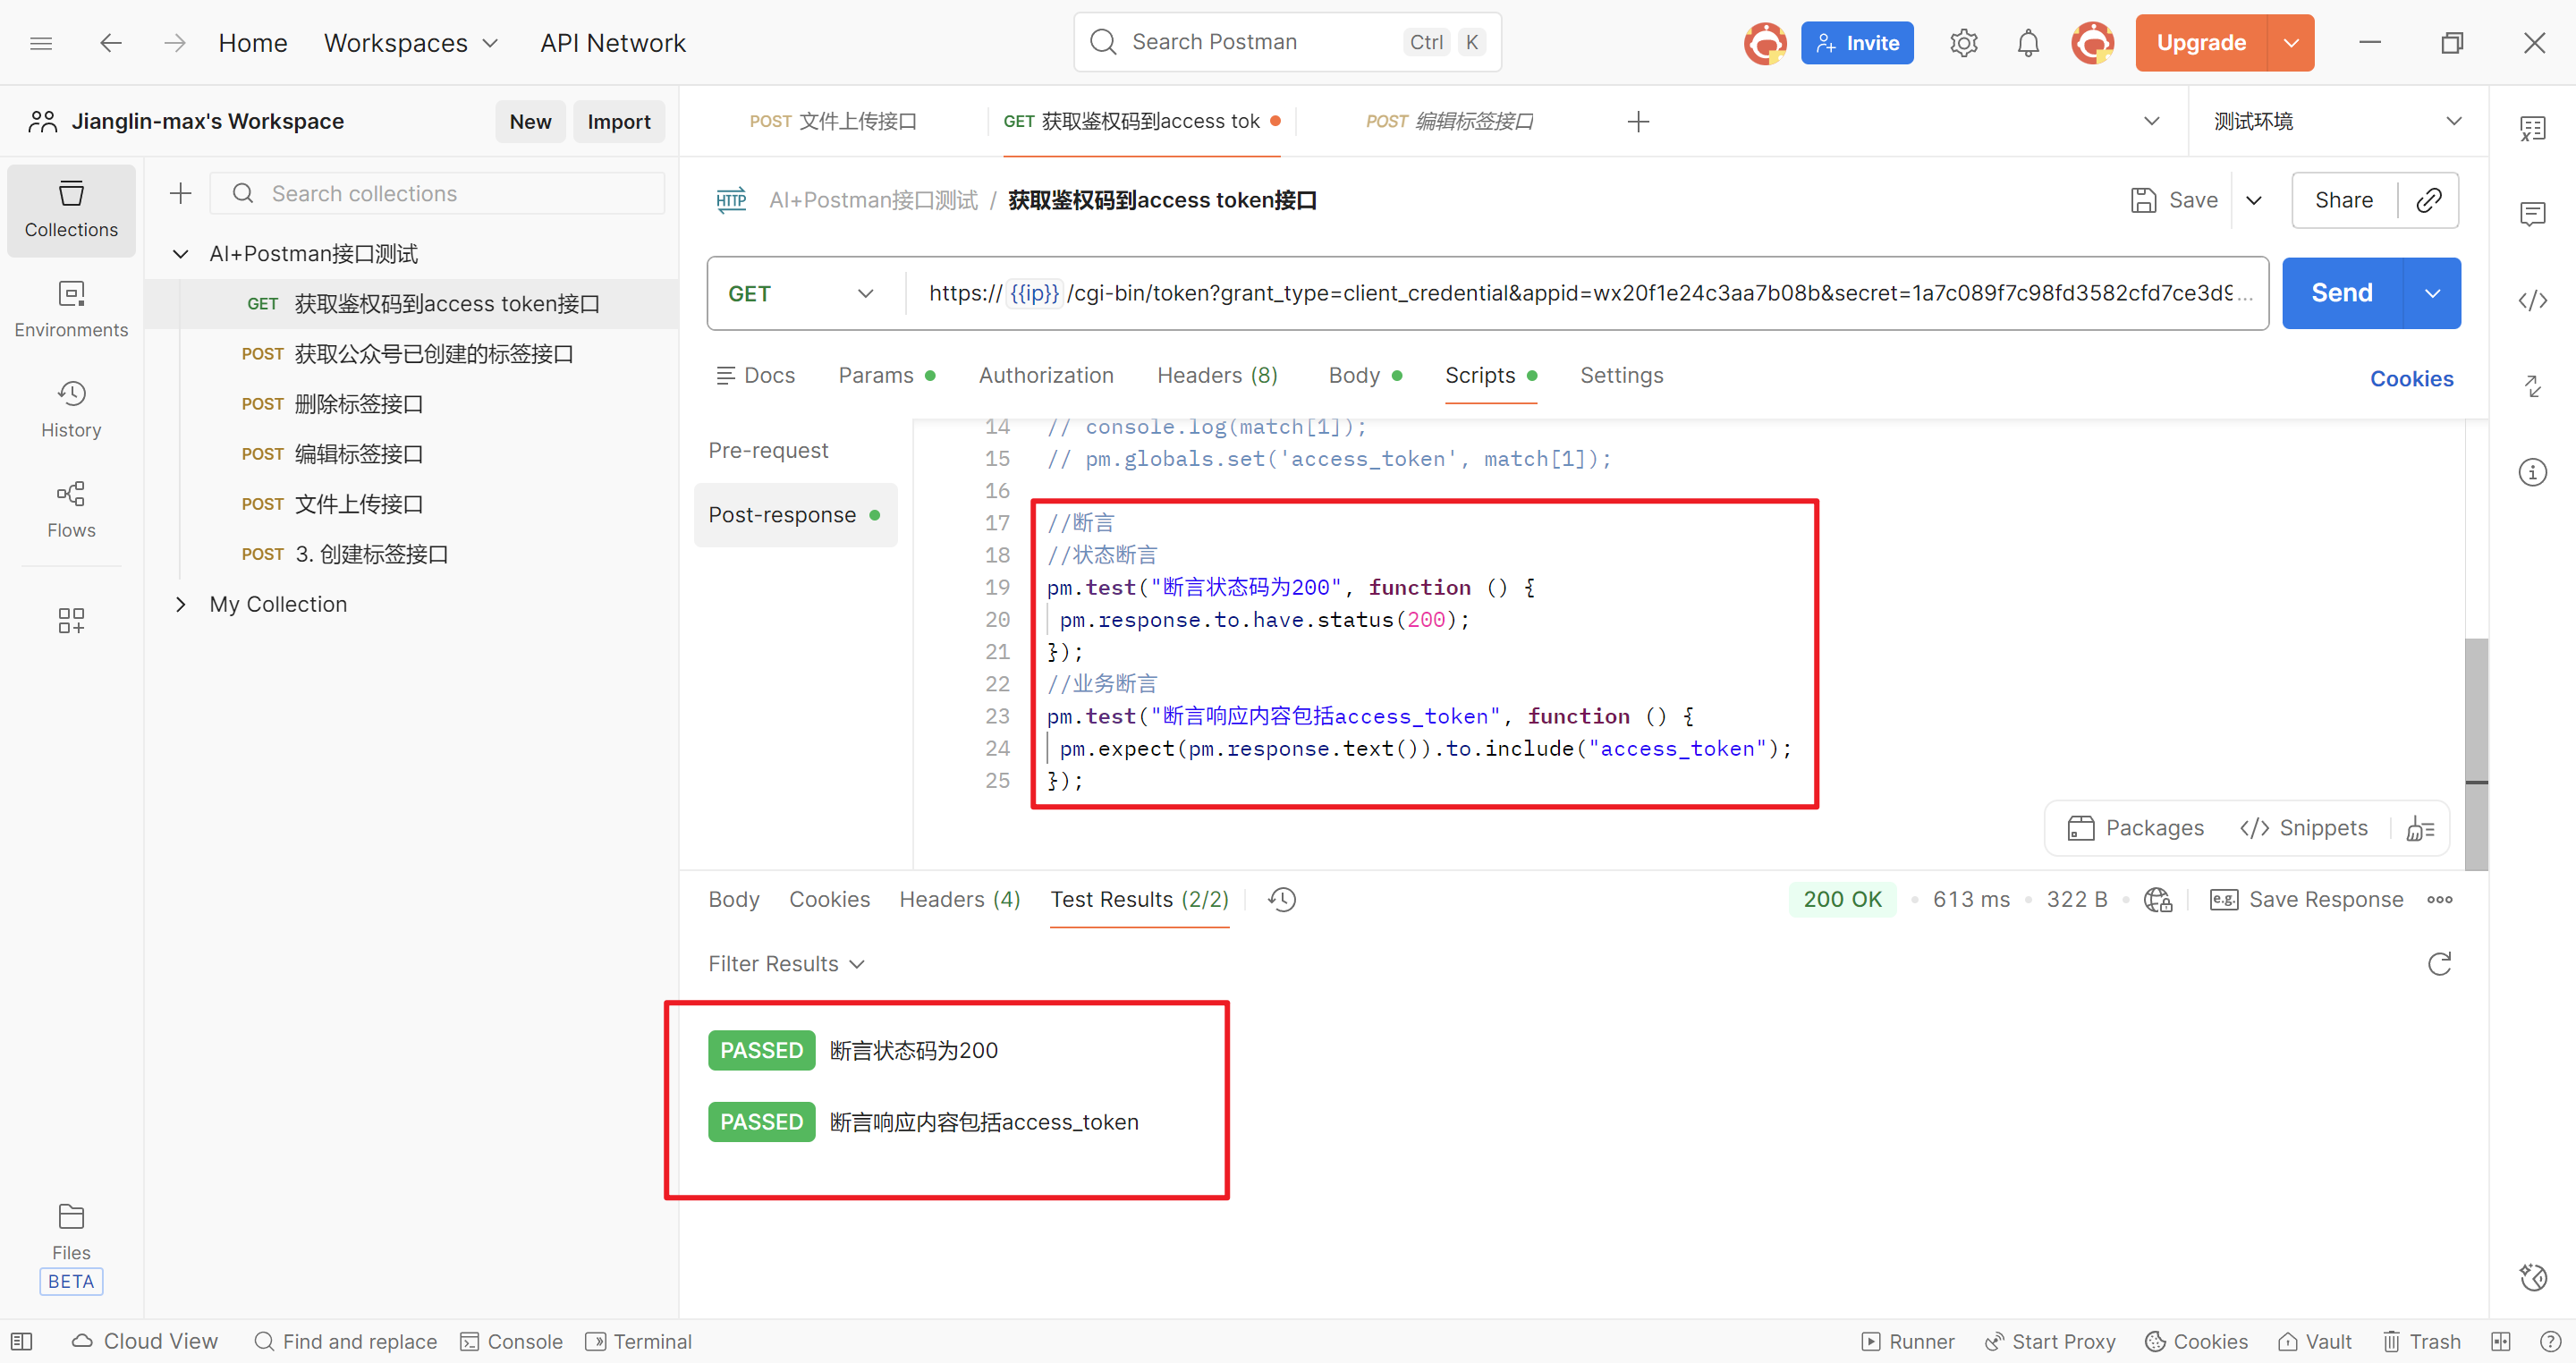2576x1363 pixels.
Task: Open response more options three dots
Action: (2439, 899)
